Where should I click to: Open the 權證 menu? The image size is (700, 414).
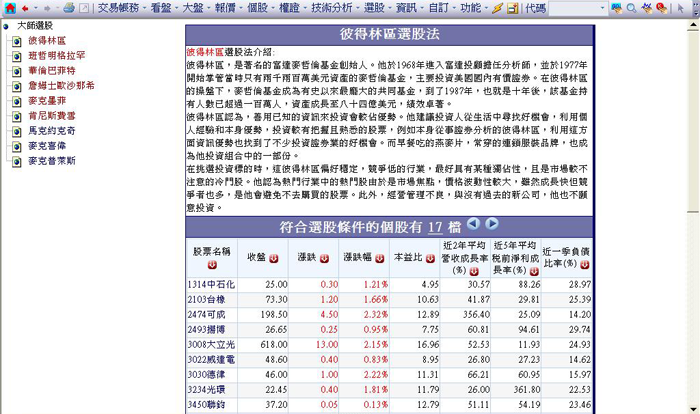click(289, 8)
